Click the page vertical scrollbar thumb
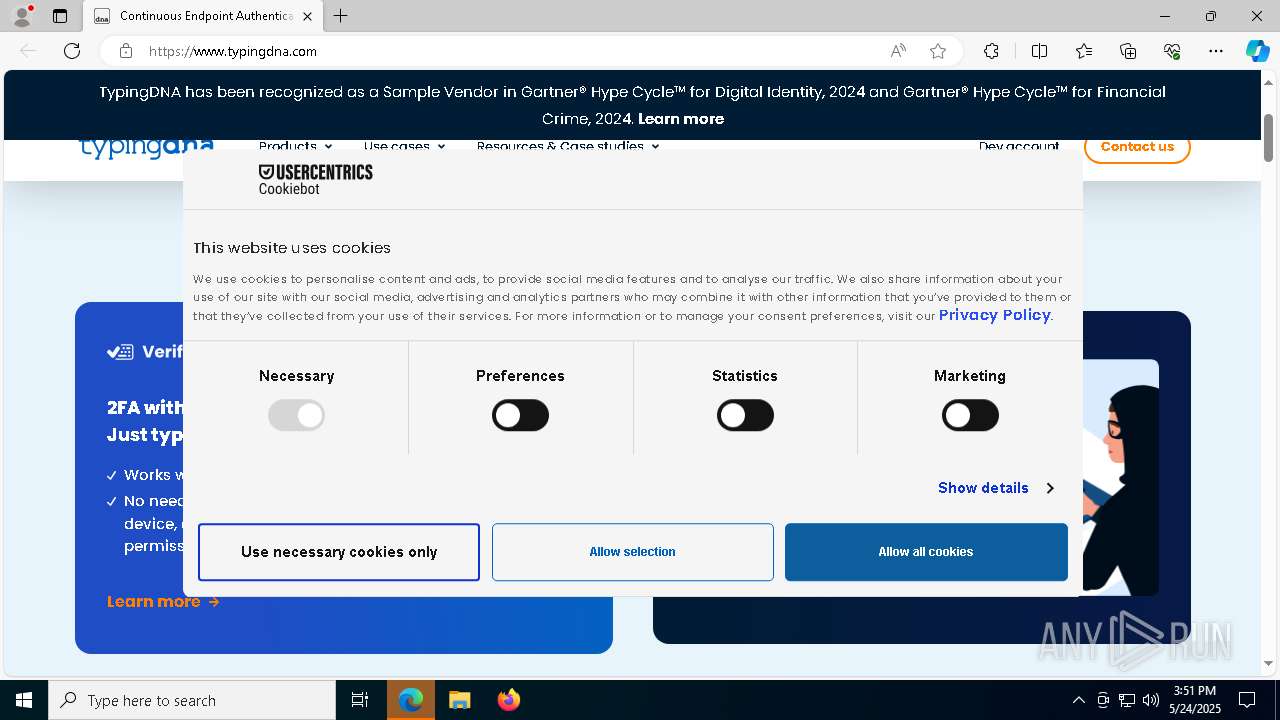The height and width of the screenshot is (720, 1280). (1269, 137)
